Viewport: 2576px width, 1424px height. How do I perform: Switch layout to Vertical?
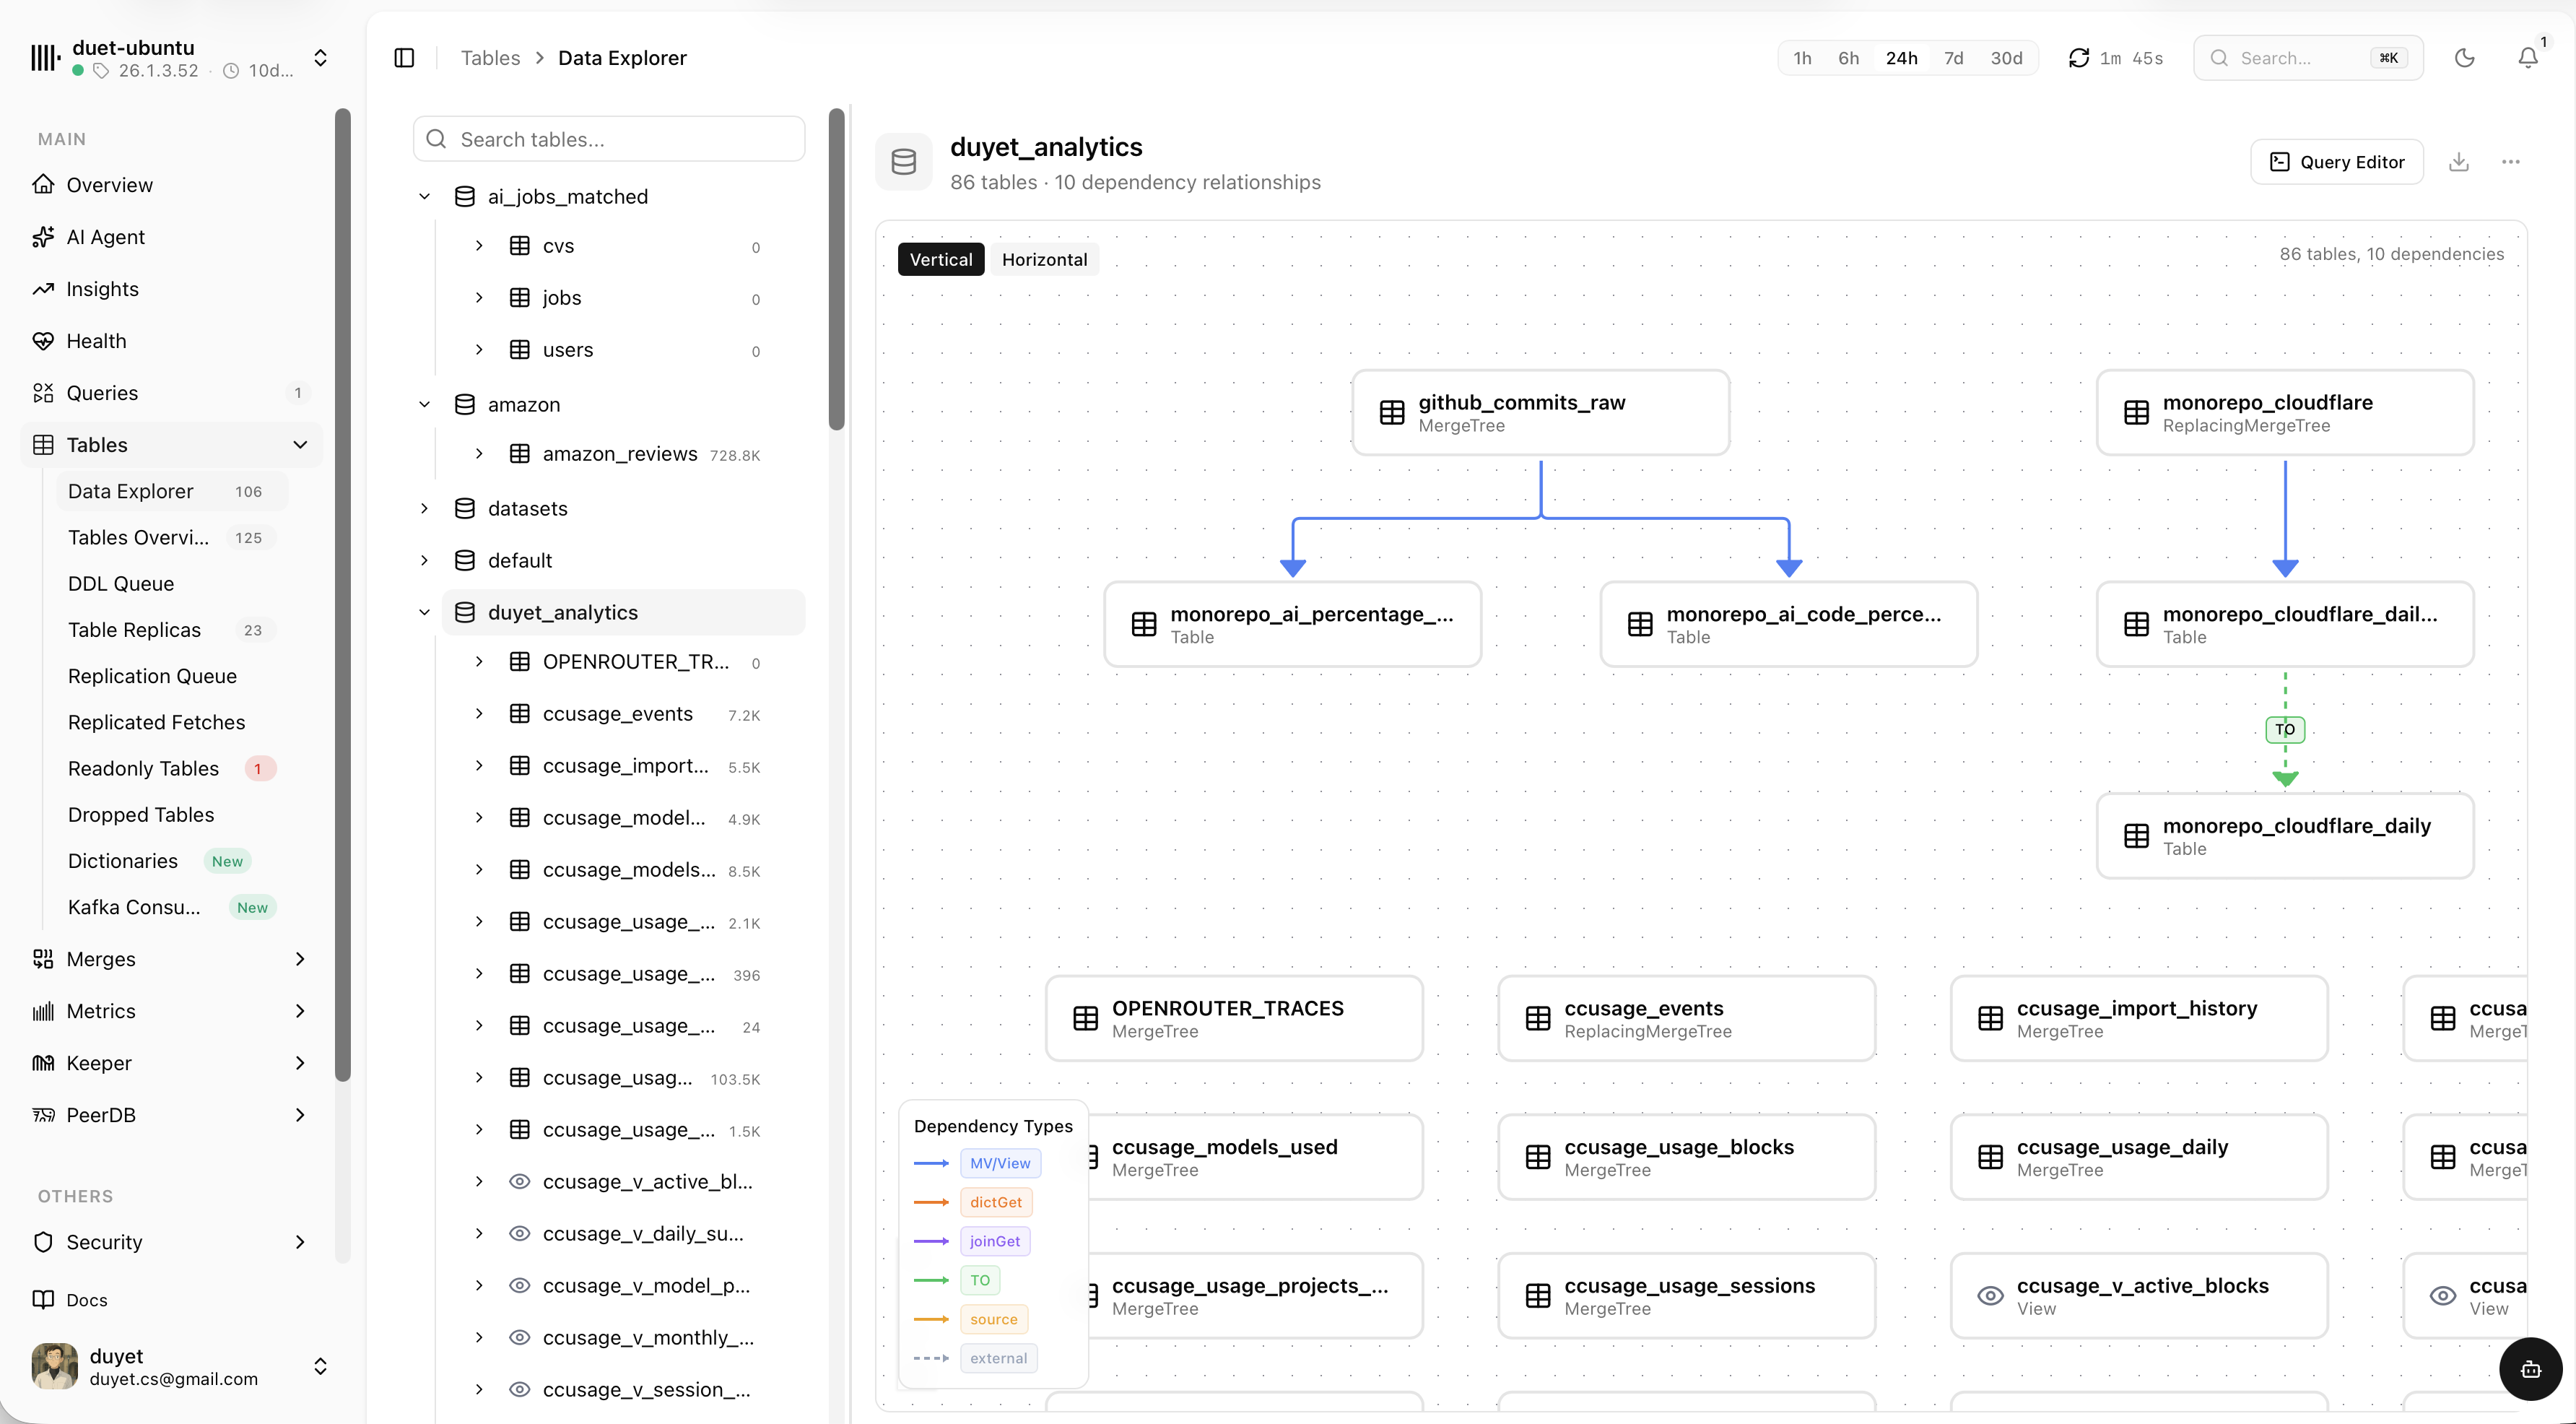[940, 259]
